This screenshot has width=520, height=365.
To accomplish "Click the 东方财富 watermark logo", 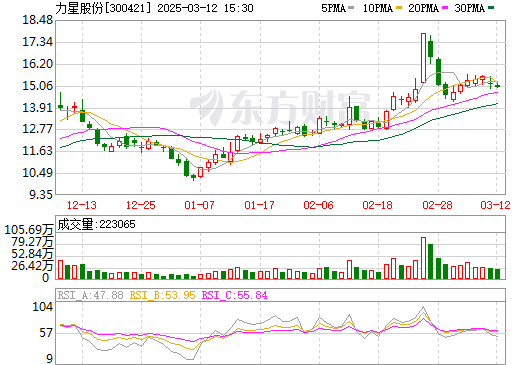I will [x=280, y=107].
